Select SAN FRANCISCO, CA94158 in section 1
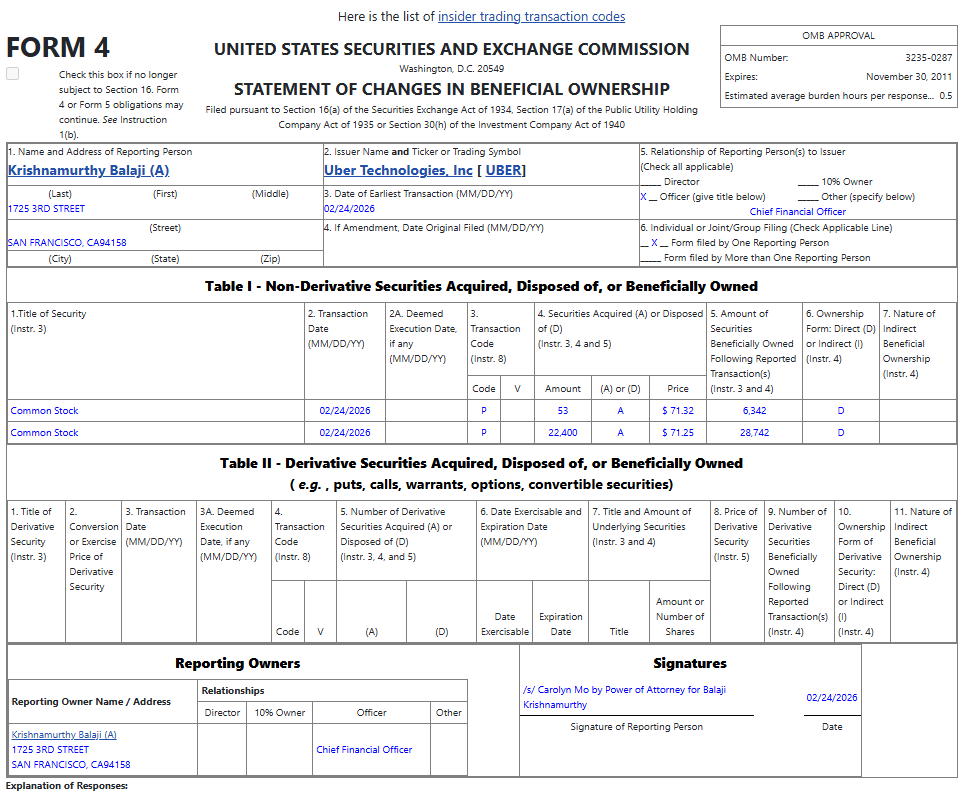The image size is (966, 801). pyautogui.click(x=67, y=243)
